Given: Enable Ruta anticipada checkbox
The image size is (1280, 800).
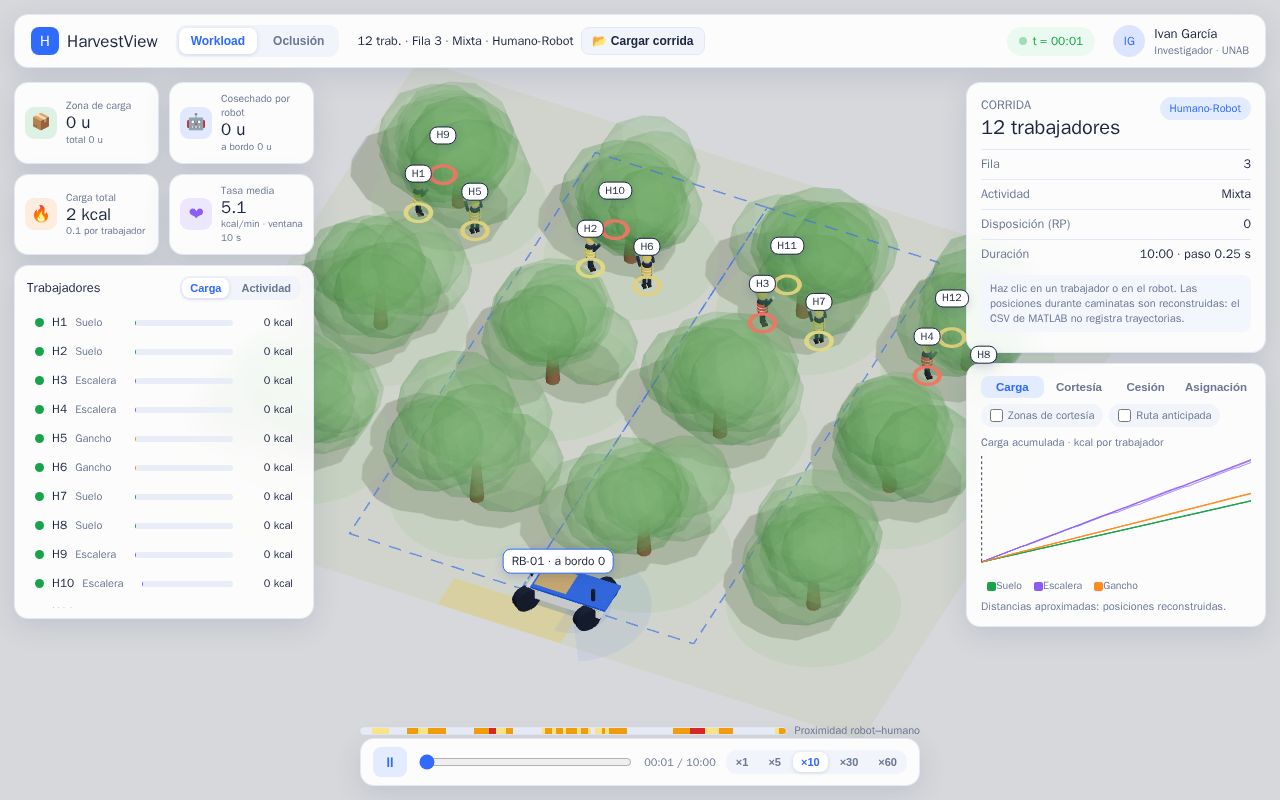Looking at the screenshot, I should click(x=1125, y=415).
